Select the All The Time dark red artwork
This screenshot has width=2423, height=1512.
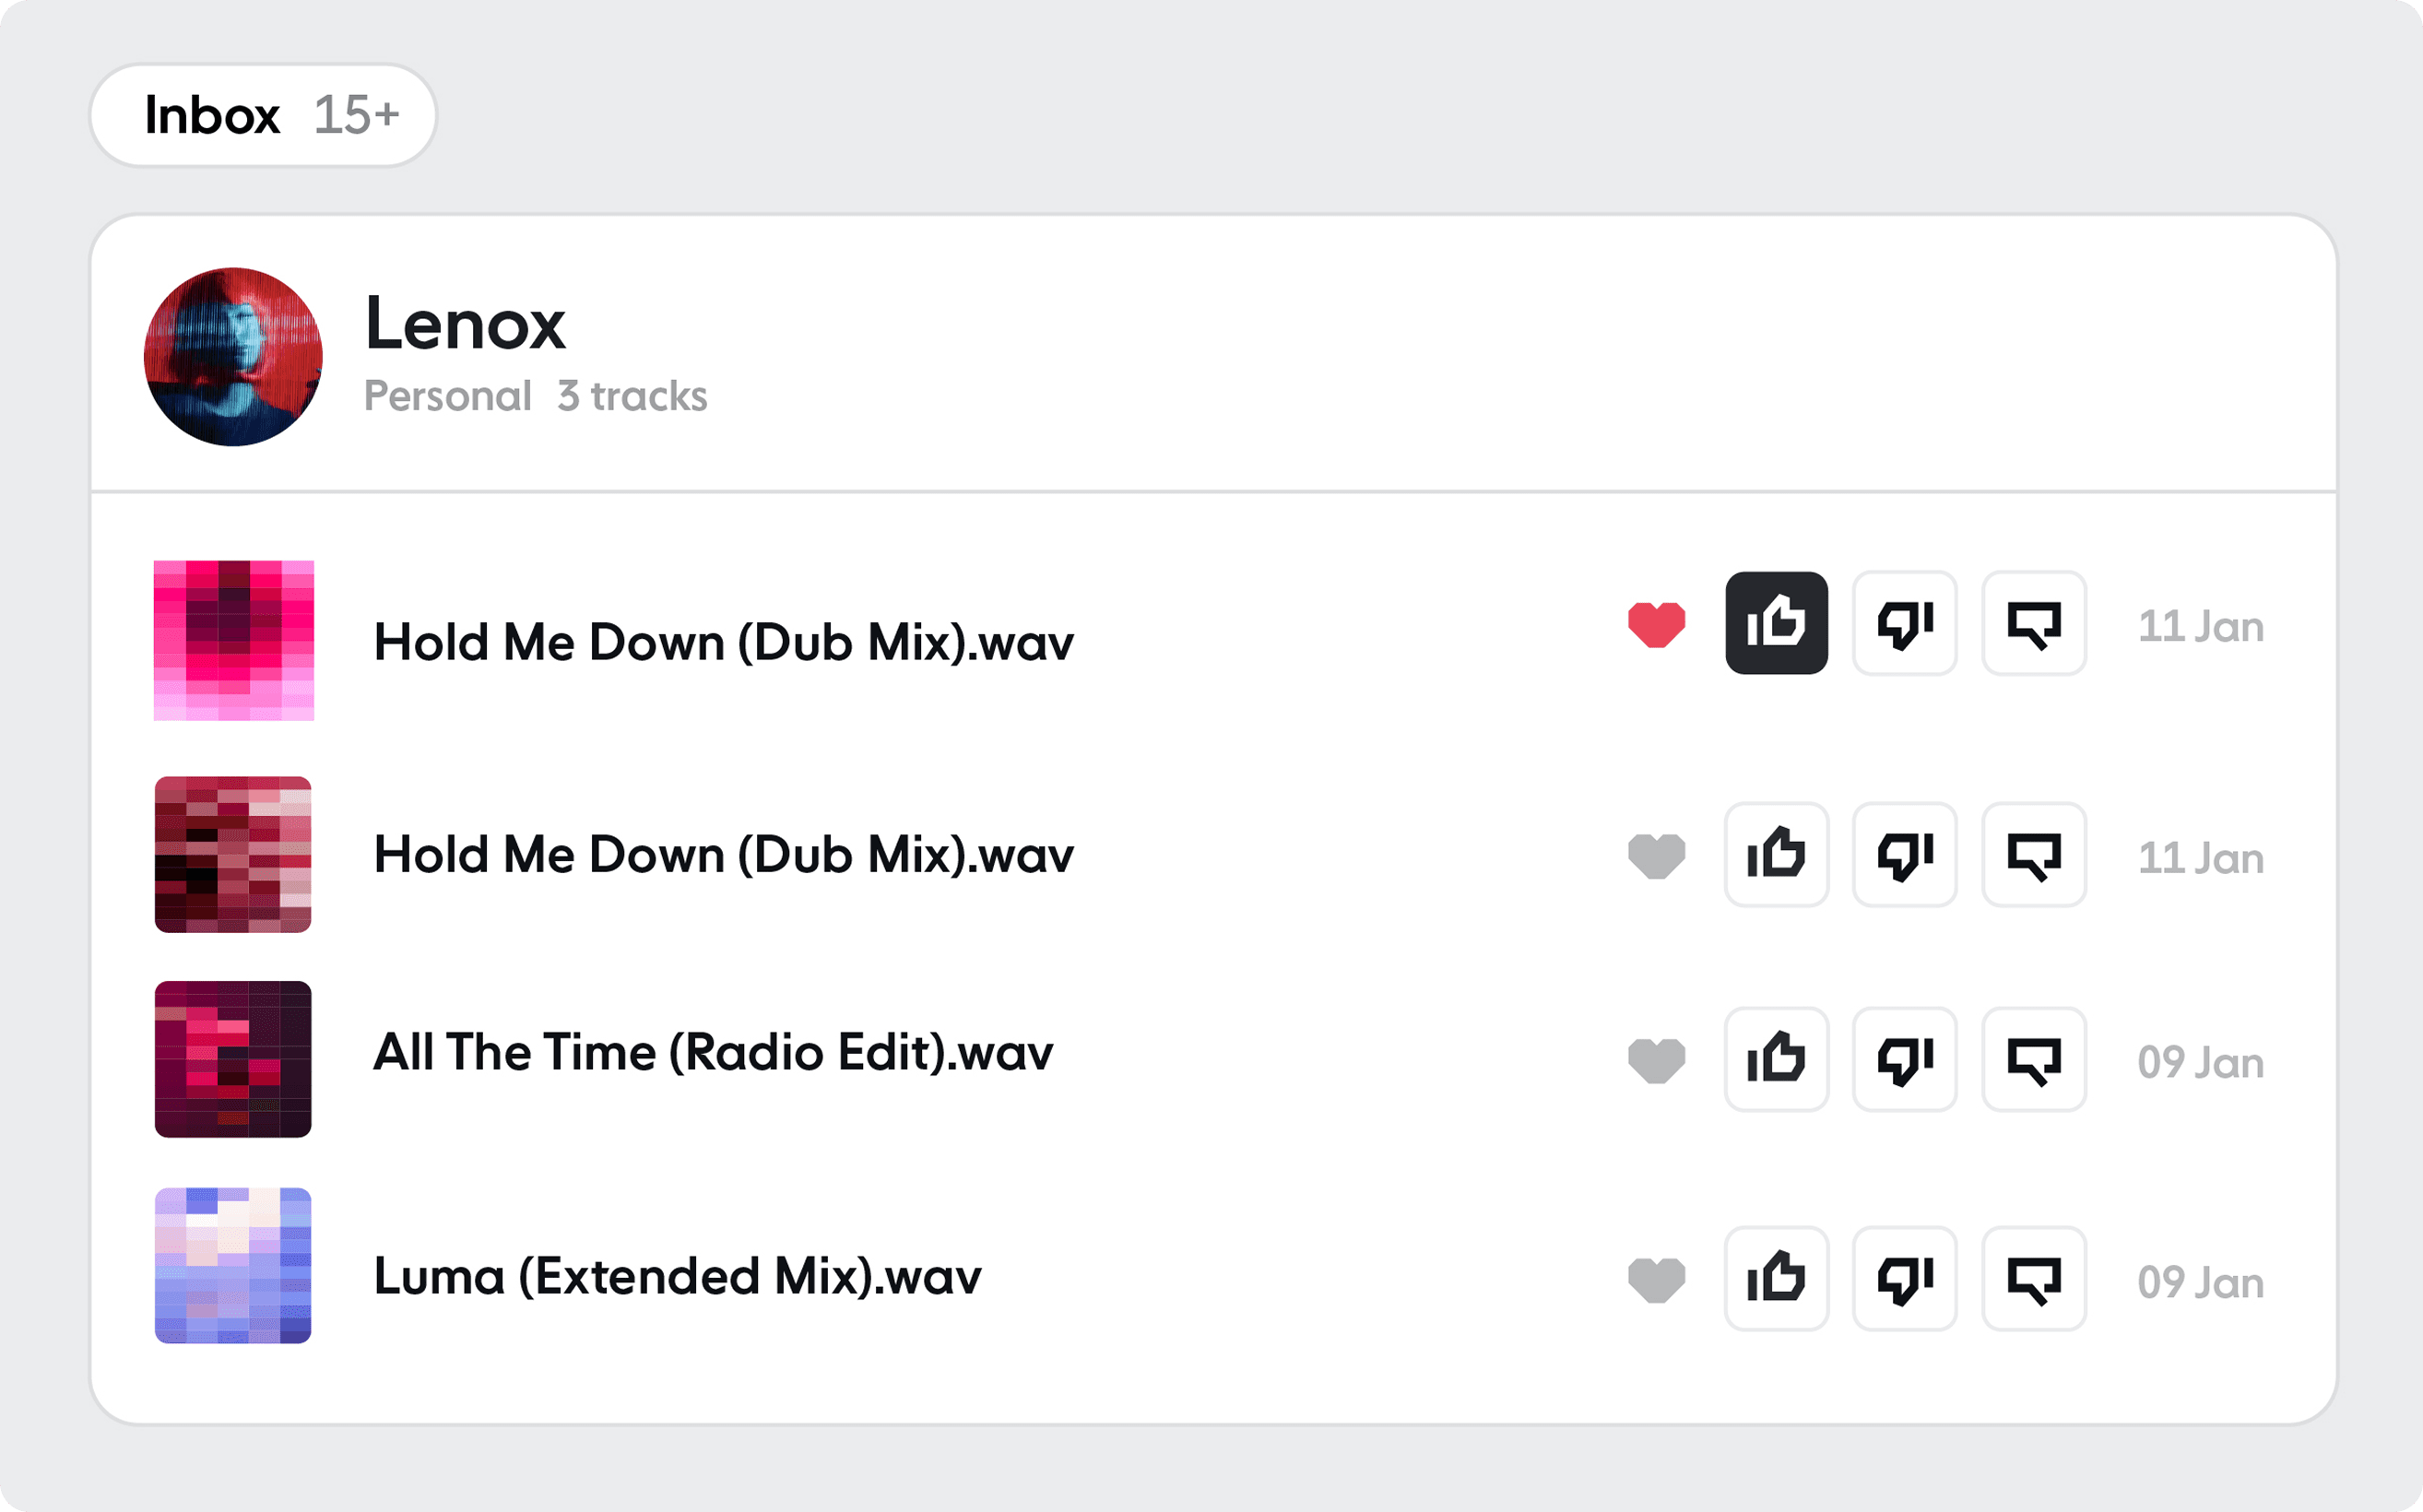233,1059
